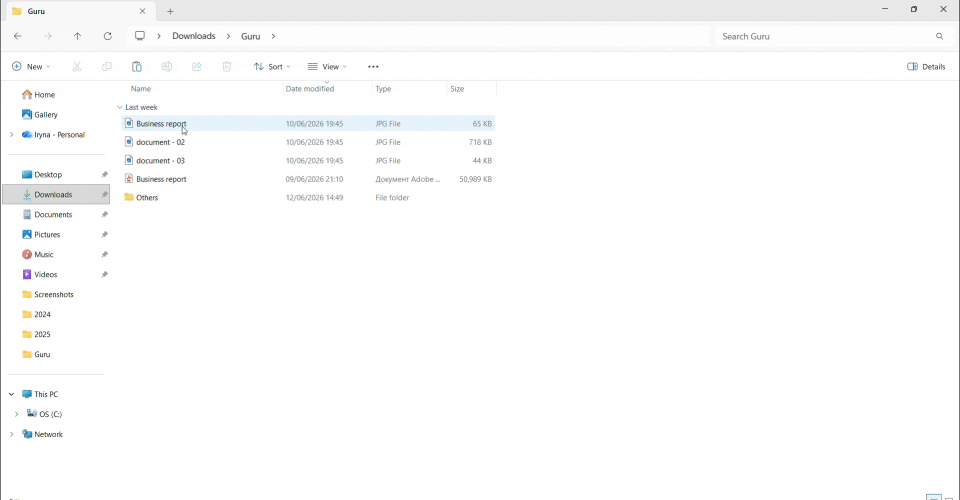Toggle the Details pane button
This screenshot has height=500, width=960.
926,67
